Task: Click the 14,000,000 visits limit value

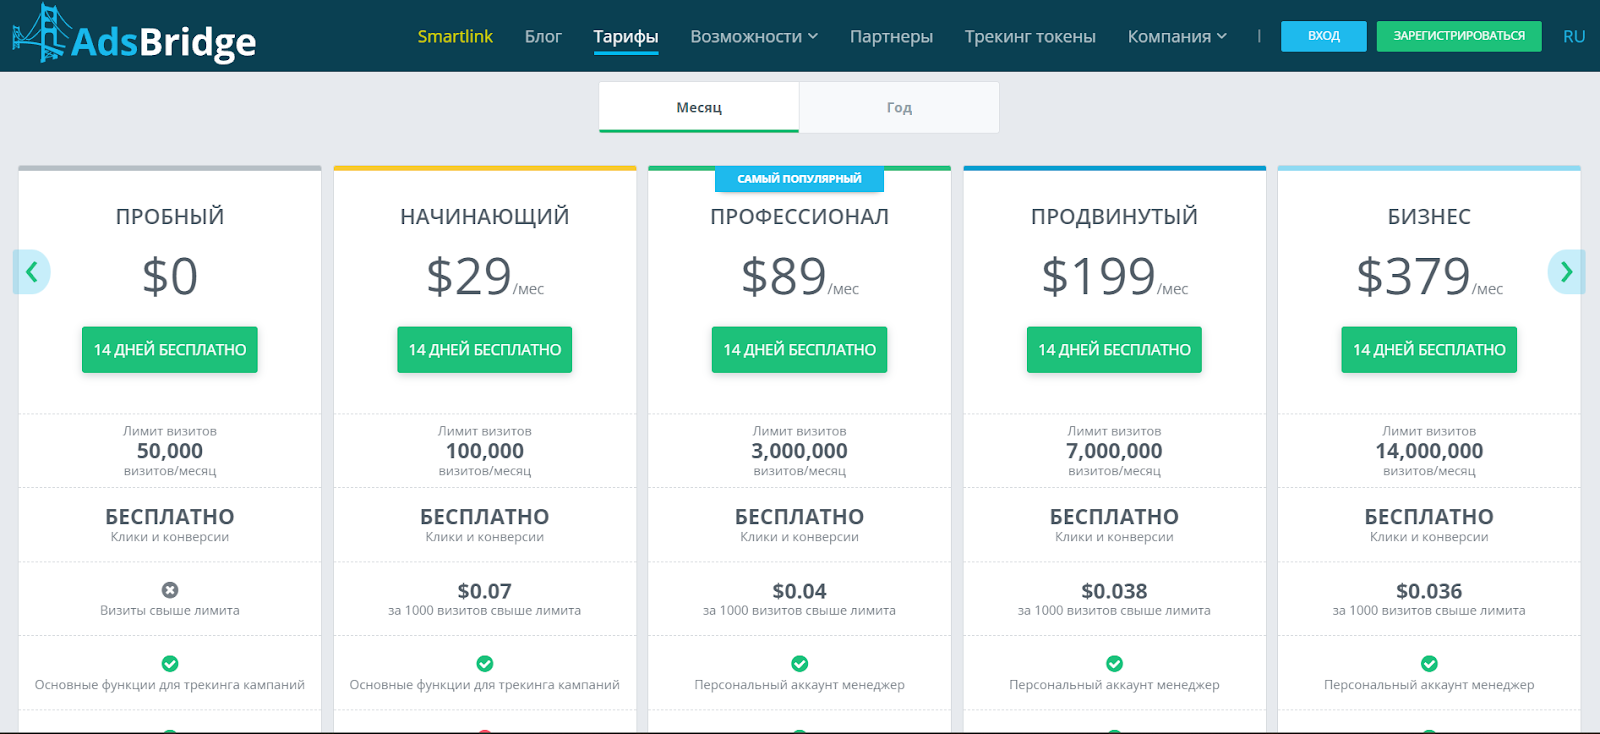Action: pos(1429,451)
